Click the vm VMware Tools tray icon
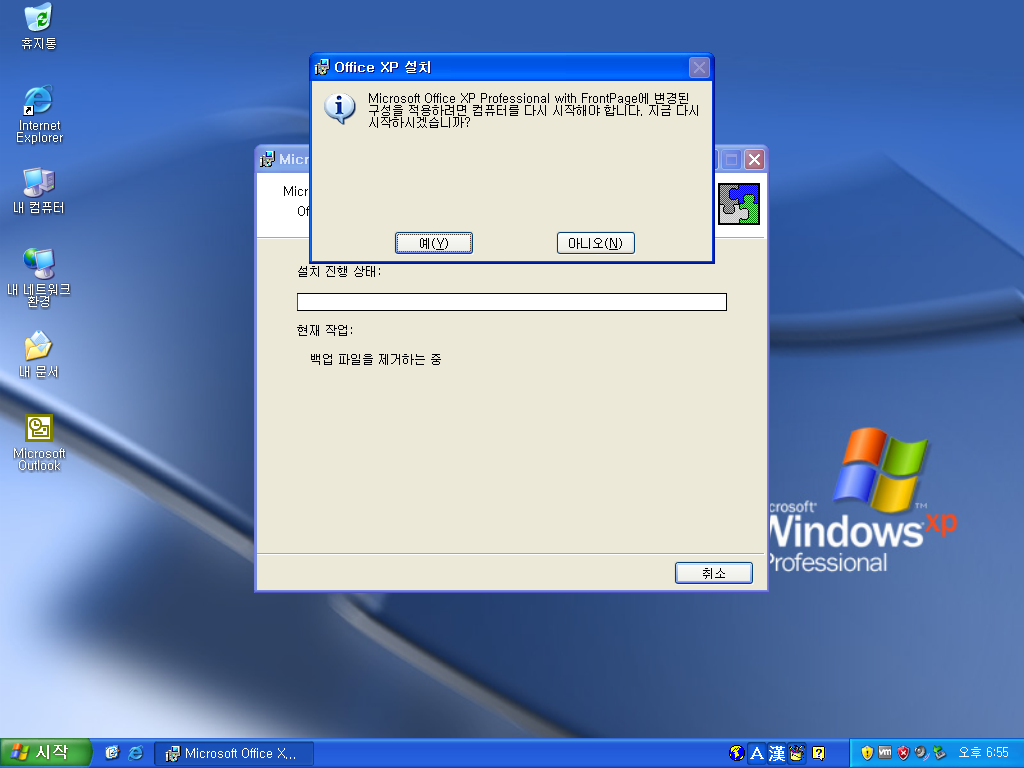Image resolution: width=1024 pixels, height=768 pixels. [x=885, y=752]
